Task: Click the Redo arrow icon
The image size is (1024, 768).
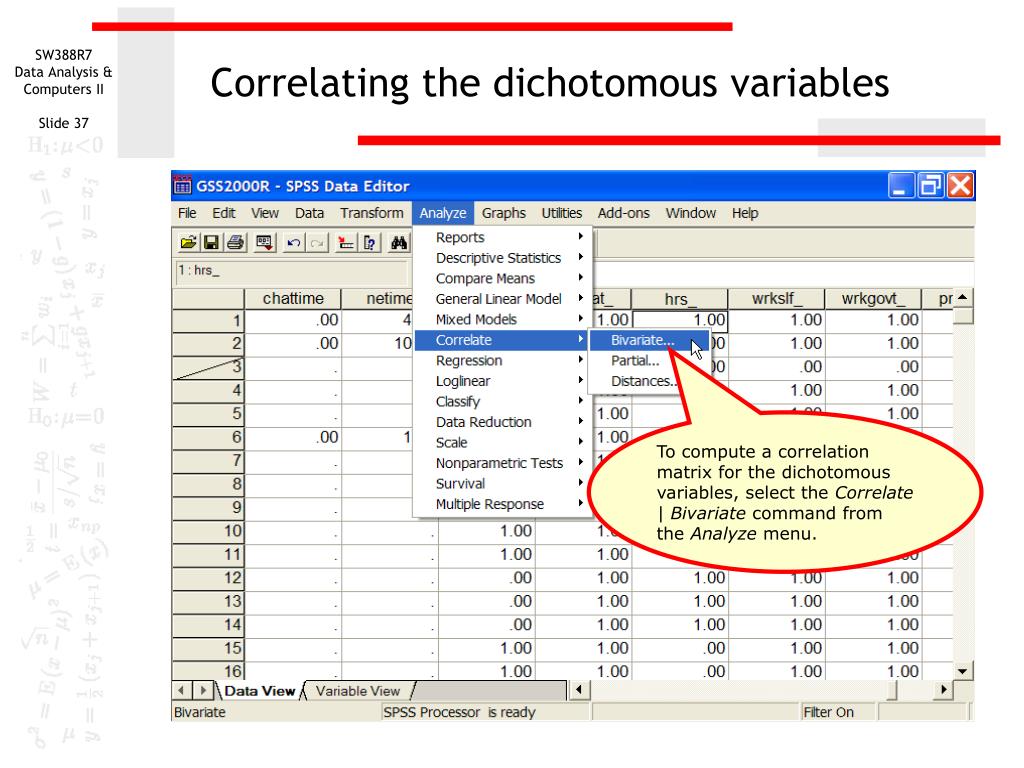Action: [317, 243]
